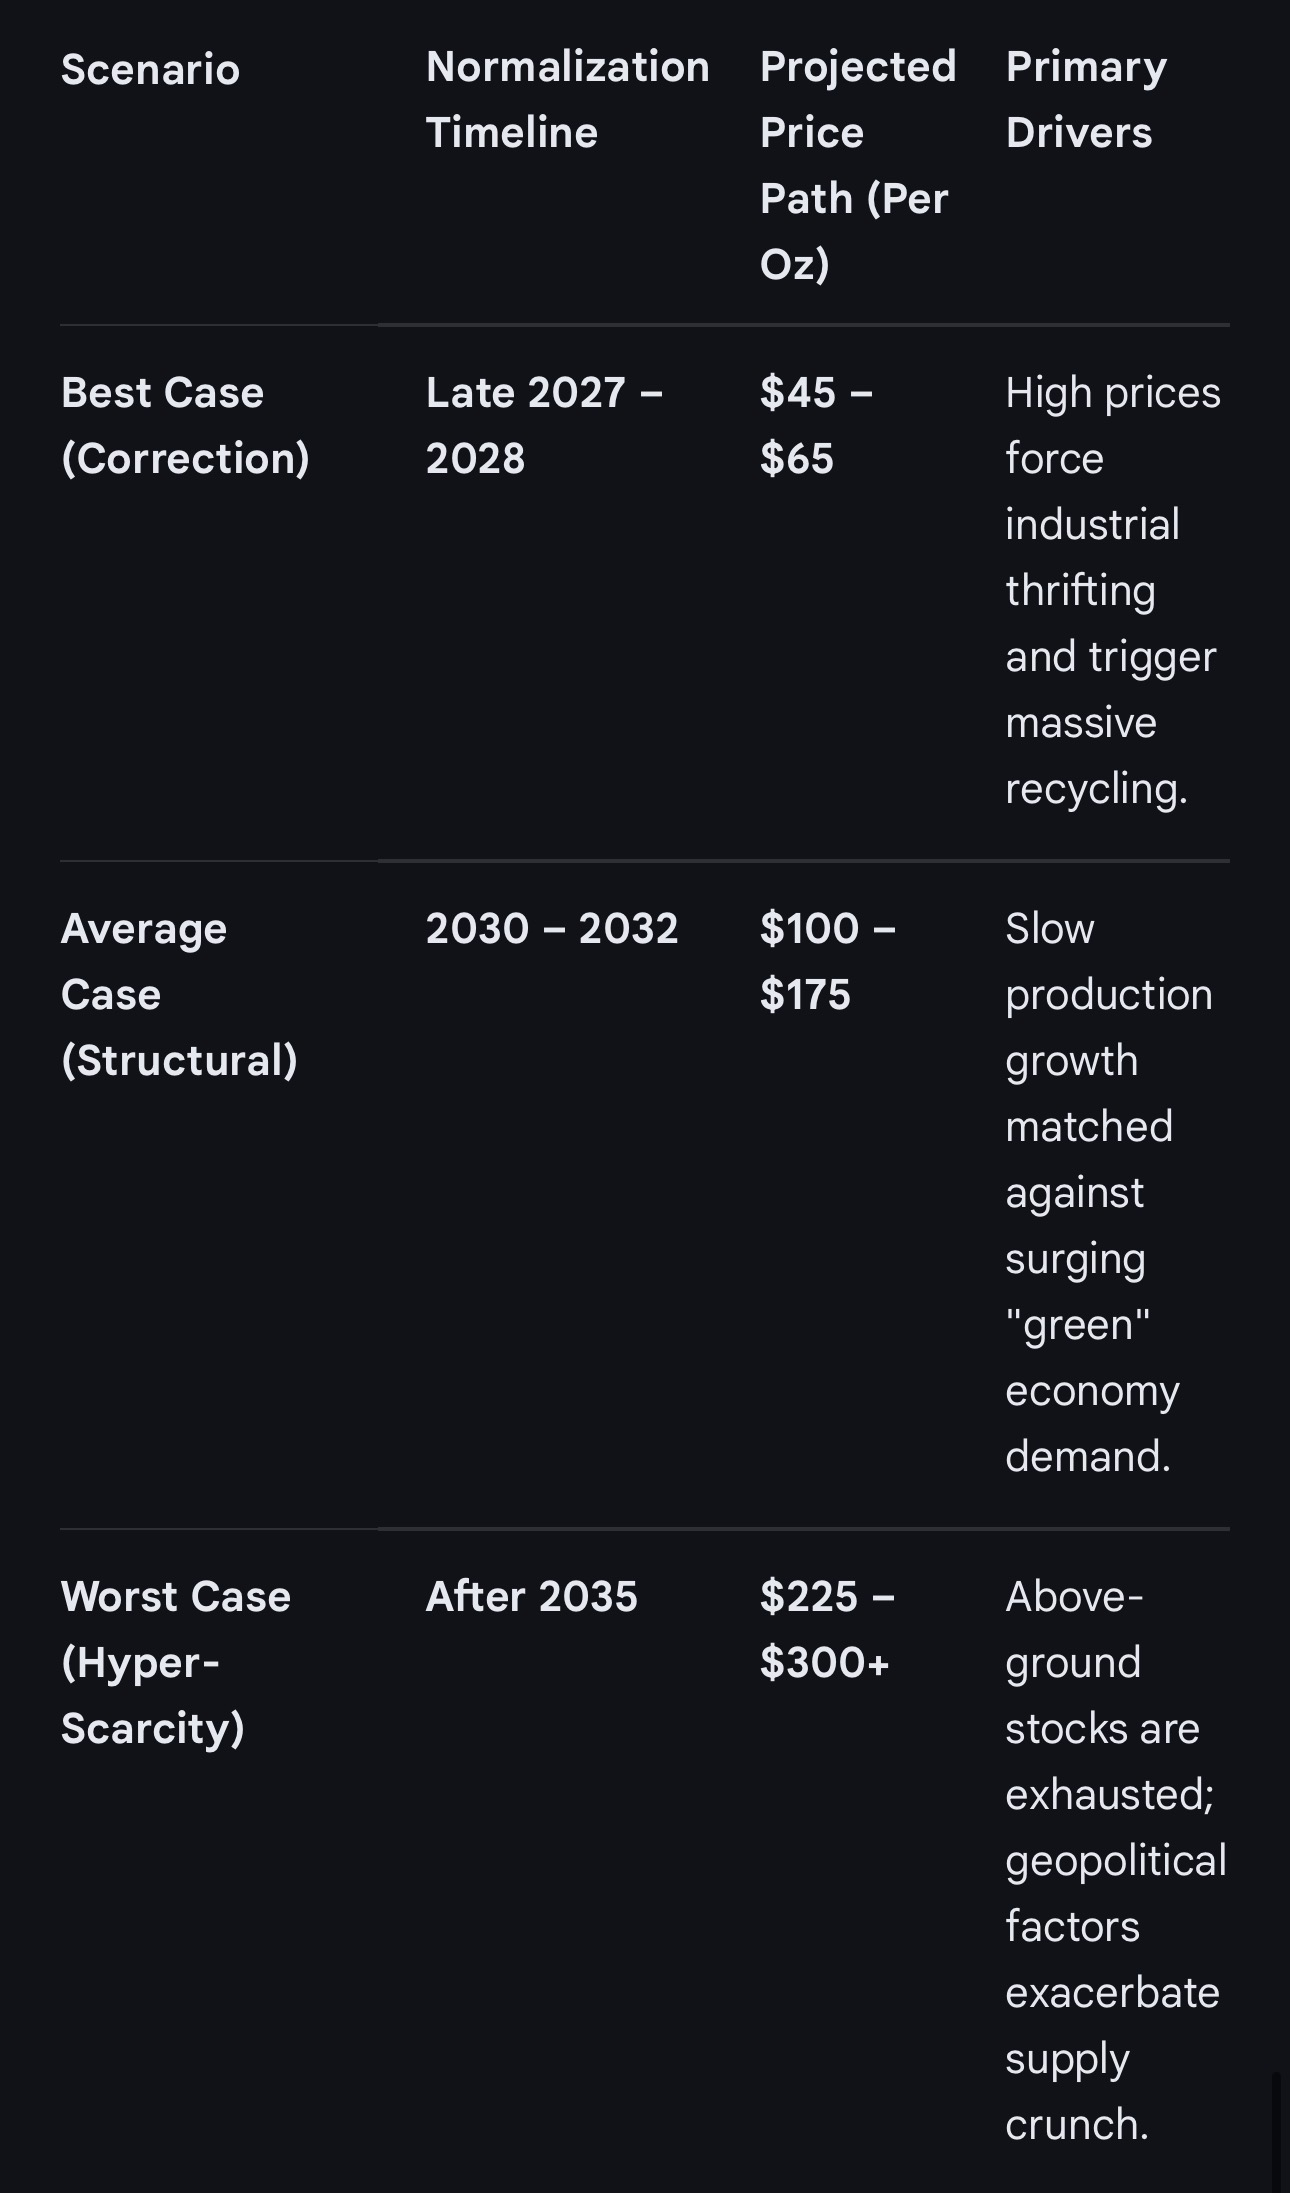
Task: Click the After 2035 timeline cell
Action: 531,1597
